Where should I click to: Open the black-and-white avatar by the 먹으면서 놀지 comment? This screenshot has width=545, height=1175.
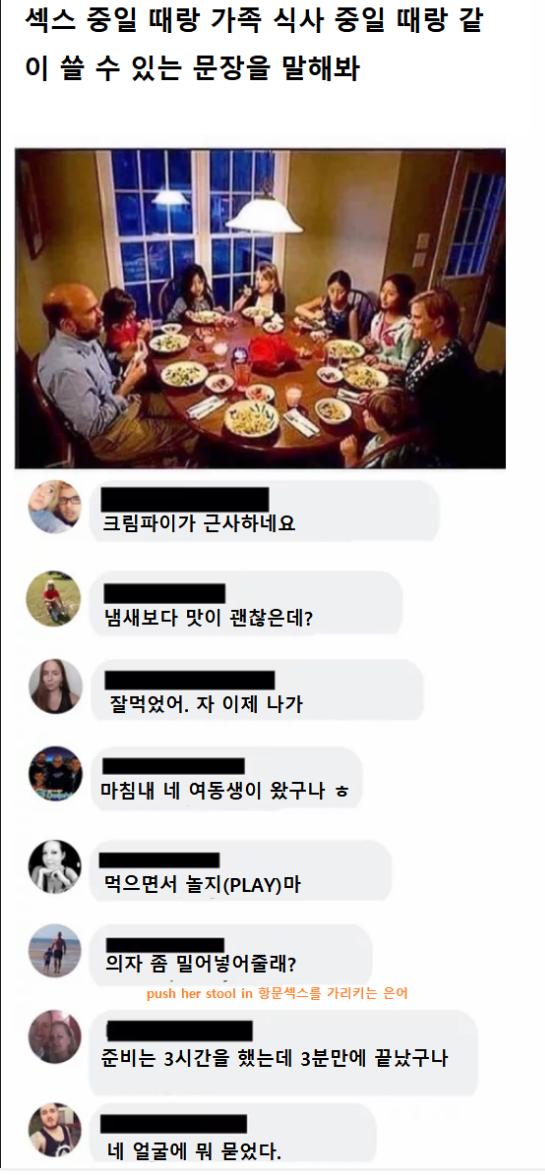pyautogui.click(x=55, y=866)
